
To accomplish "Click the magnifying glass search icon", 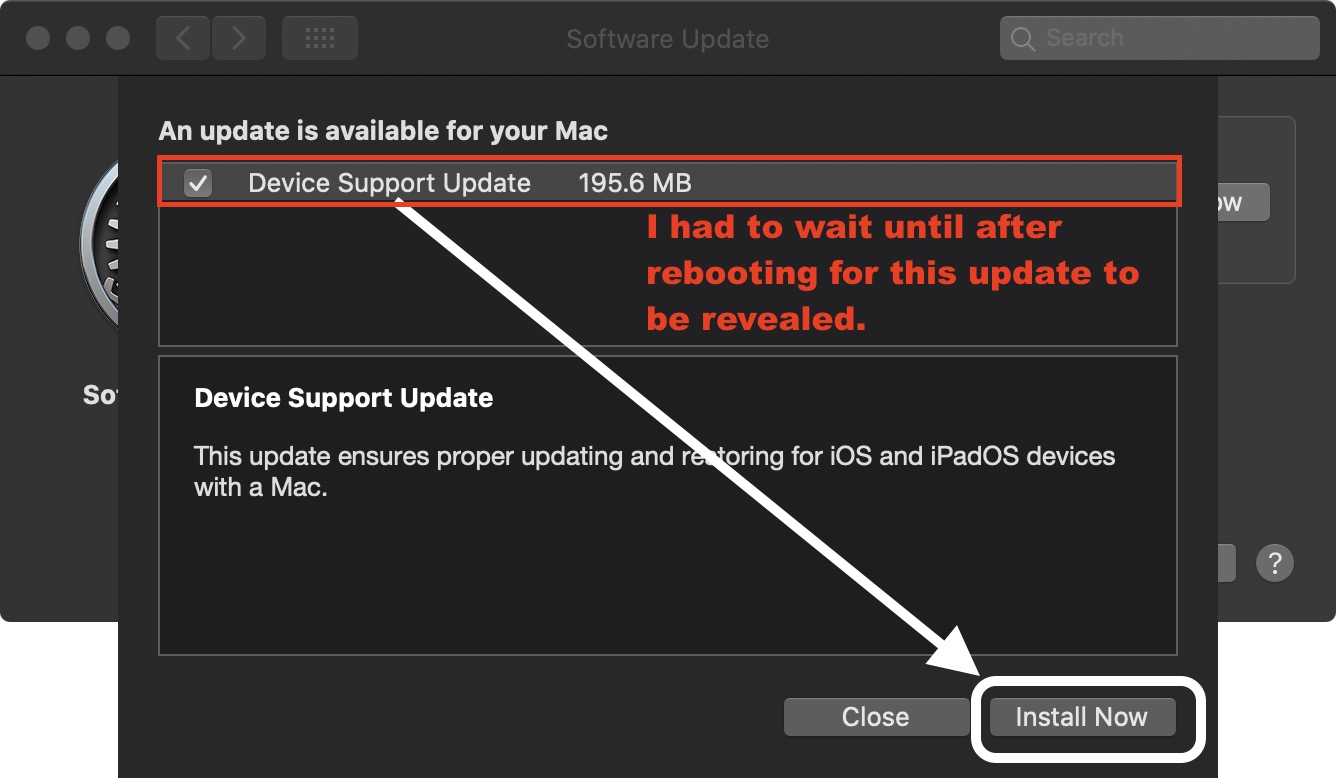I will coord(1022,39).
